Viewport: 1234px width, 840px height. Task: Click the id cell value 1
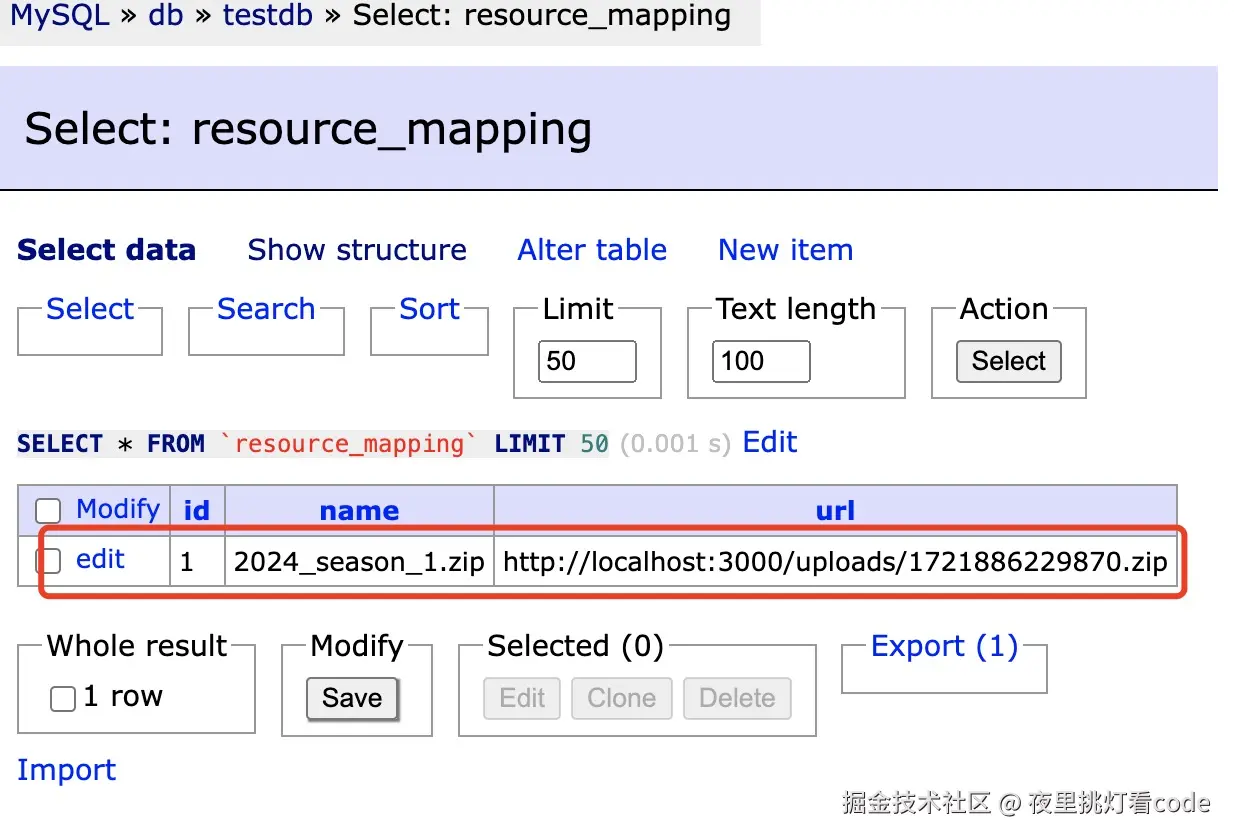click(197, 562)
